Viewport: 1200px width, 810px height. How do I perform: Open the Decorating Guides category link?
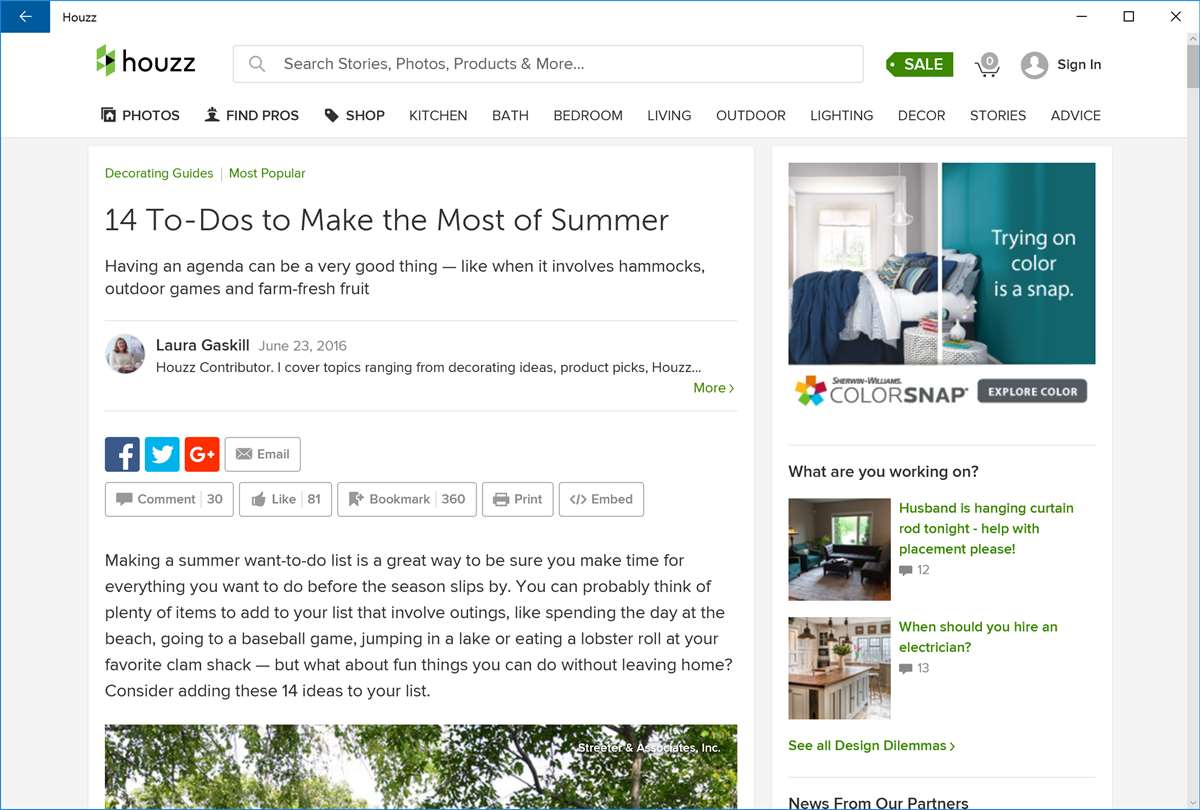tap(159, 173)
